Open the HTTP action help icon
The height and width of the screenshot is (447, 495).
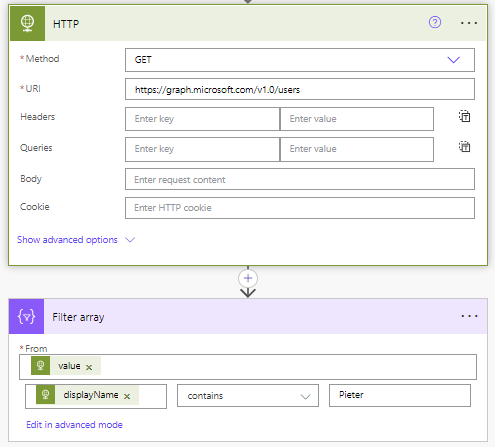pyautogui.click(x=435, y=23)
